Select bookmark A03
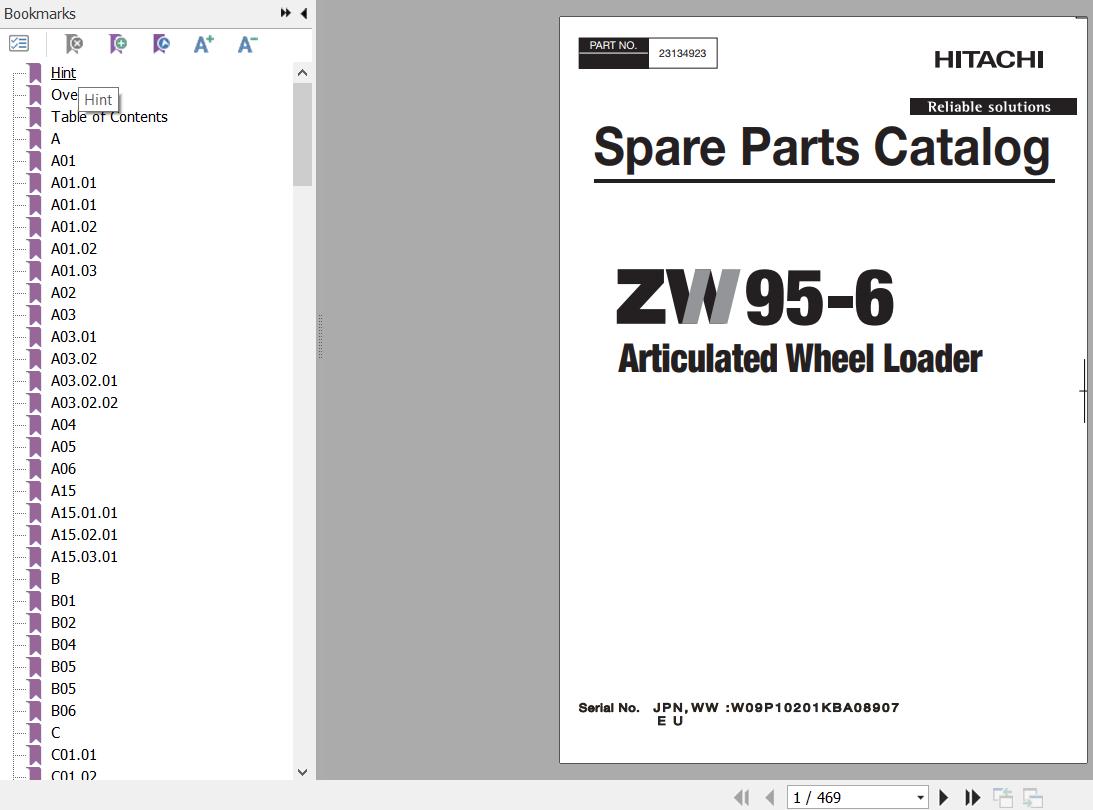Image resolution: width=1093 pixels, height=810 pixels. [63, 314]
